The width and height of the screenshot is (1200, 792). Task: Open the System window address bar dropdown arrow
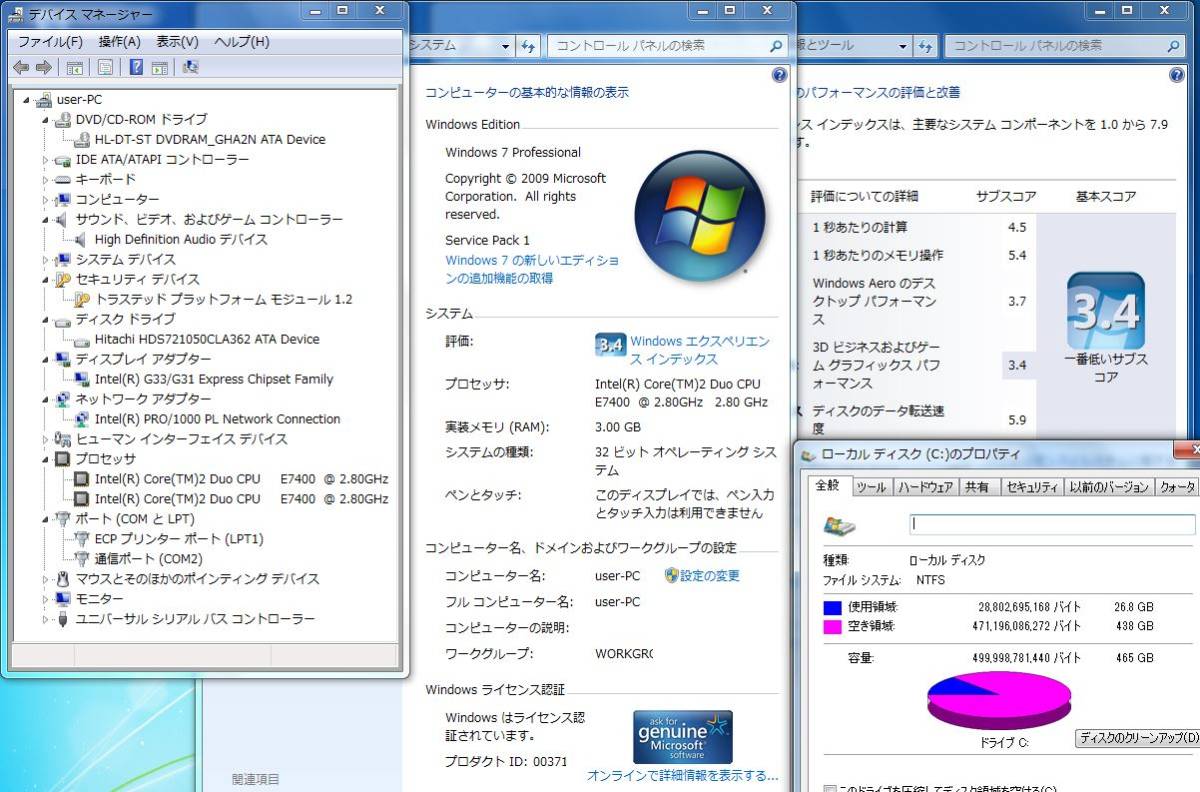[506, 46]
